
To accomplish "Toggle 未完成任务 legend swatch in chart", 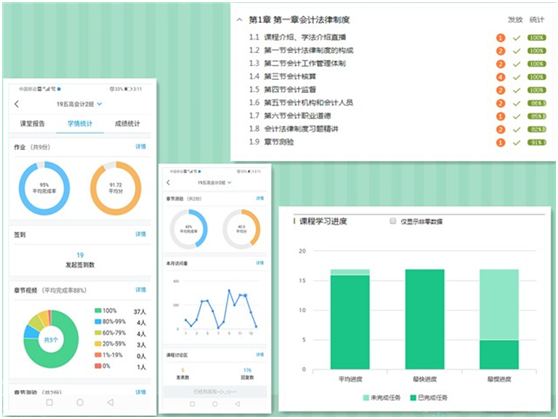I will pos(366,398).
